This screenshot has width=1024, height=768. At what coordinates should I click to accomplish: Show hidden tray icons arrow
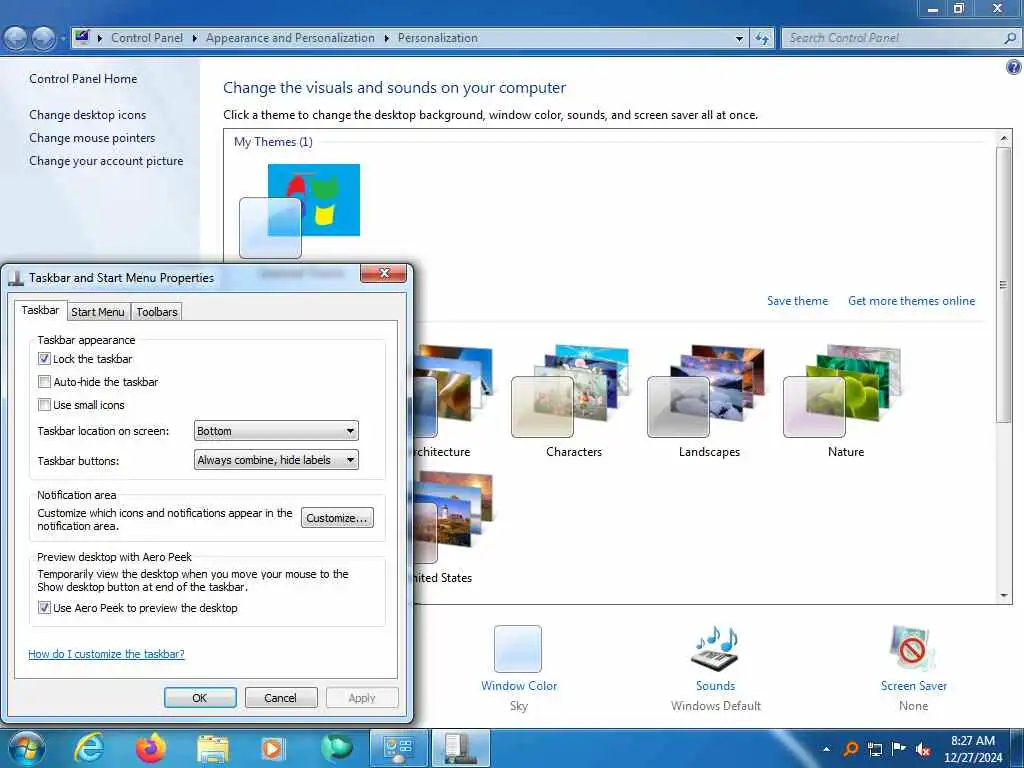(x=826, y=749)
